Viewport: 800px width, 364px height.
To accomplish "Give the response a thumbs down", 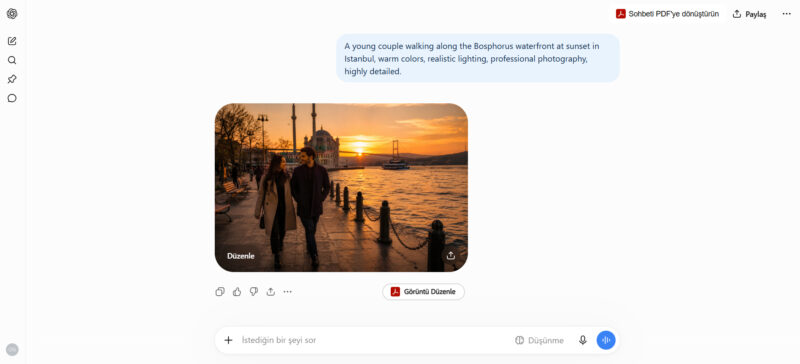I will [254, 292].
